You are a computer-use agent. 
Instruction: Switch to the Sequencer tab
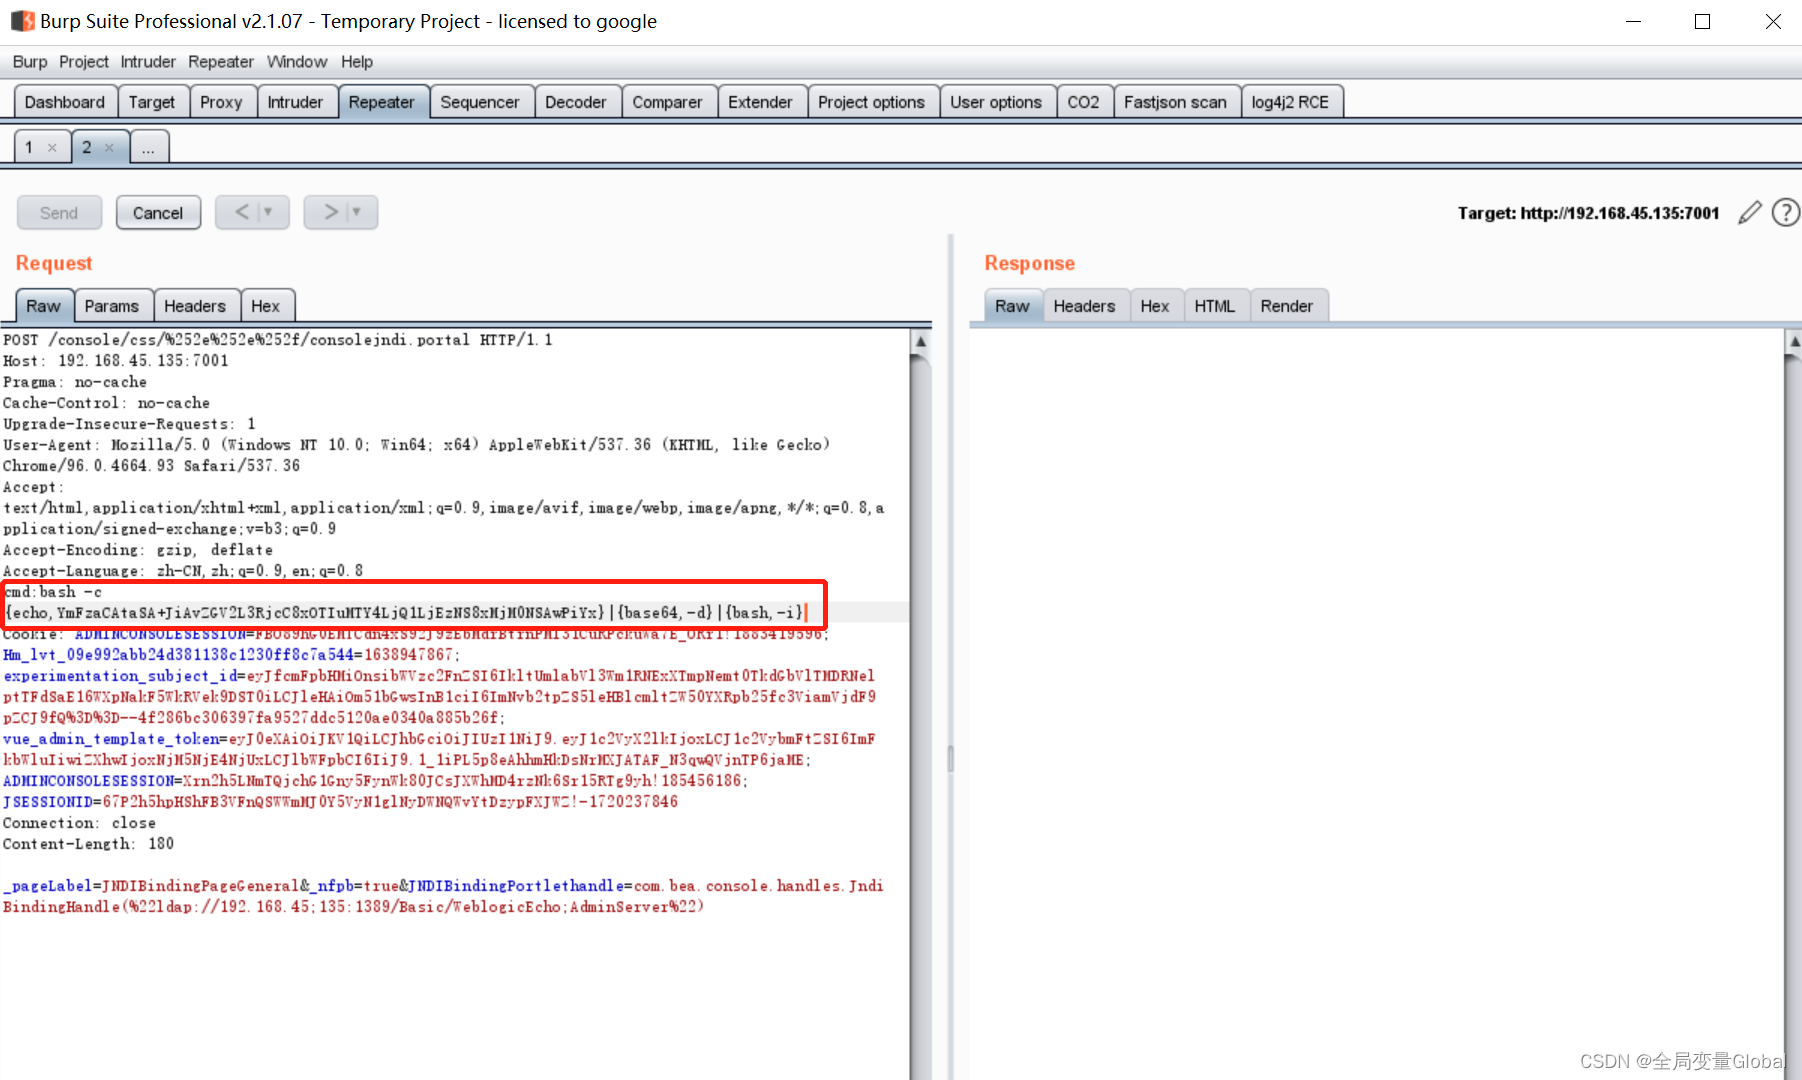click(x=480, y=102)
